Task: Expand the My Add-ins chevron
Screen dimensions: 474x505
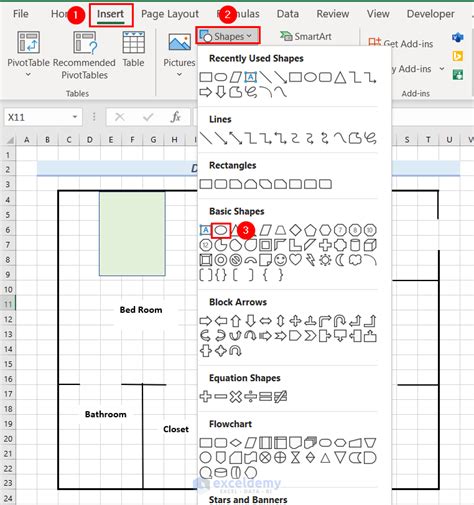Action: pyautogui.click(x=442, y=69)
